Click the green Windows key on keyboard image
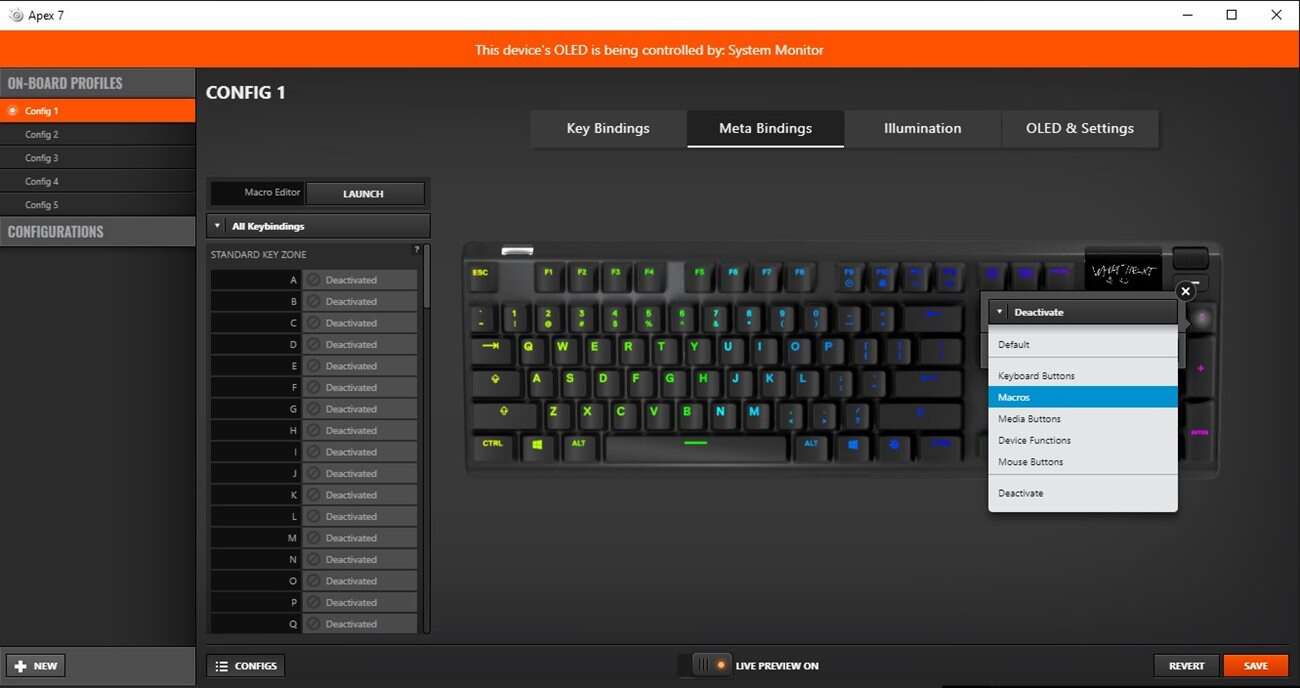The image size is (1300, 688). tap(537, 445)
